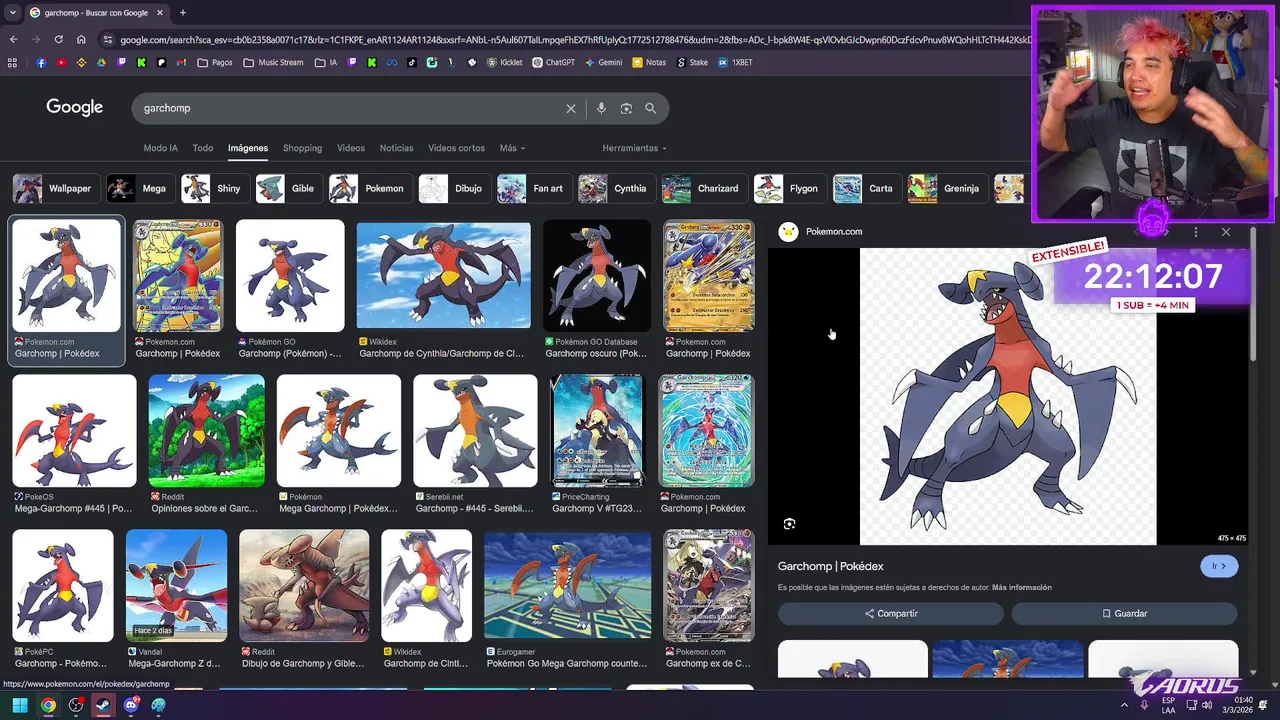This screenshot has width=1280, height=720.
Task: Open the ChatGPT bookmark
Action: 553,62
